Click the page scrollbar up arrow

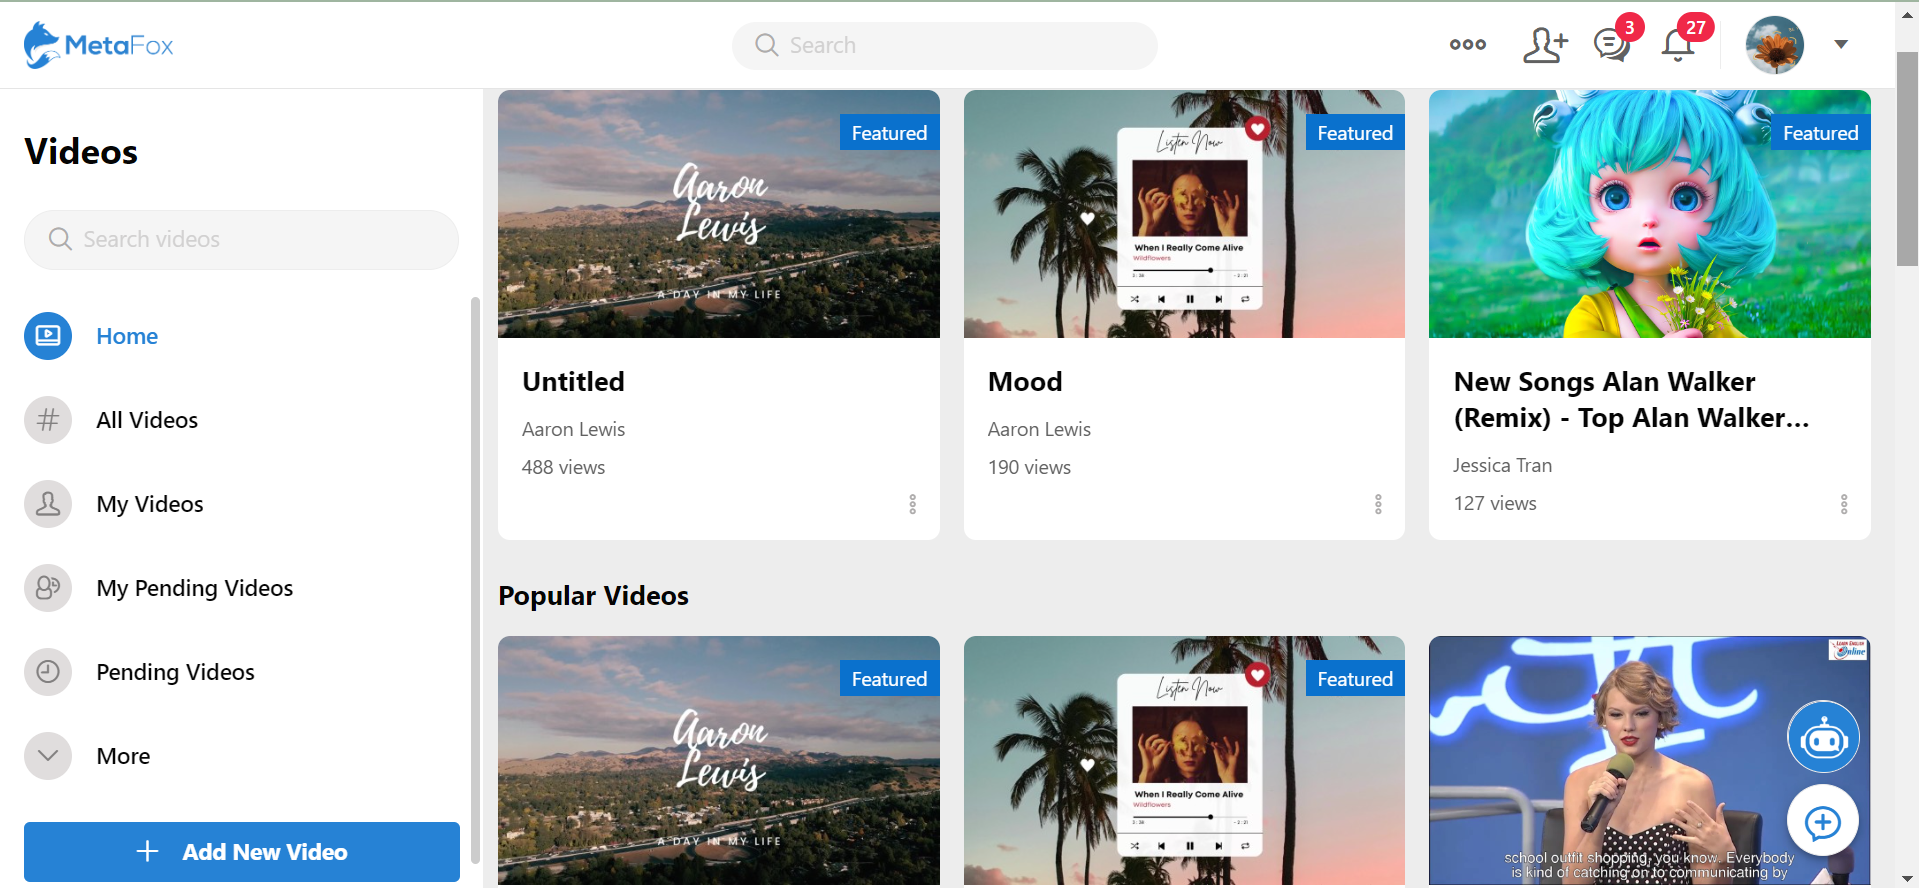point(1908,15)
